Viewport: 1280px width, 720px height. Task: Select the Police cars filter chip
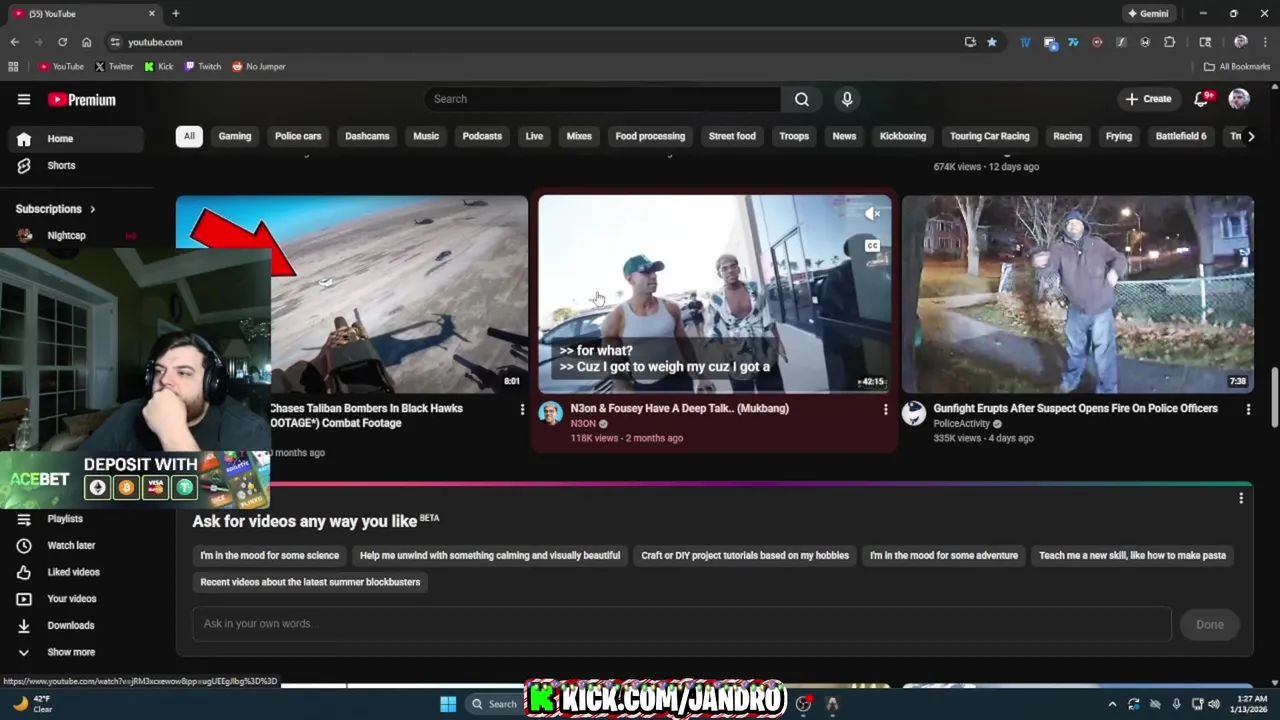pos(298,136)
